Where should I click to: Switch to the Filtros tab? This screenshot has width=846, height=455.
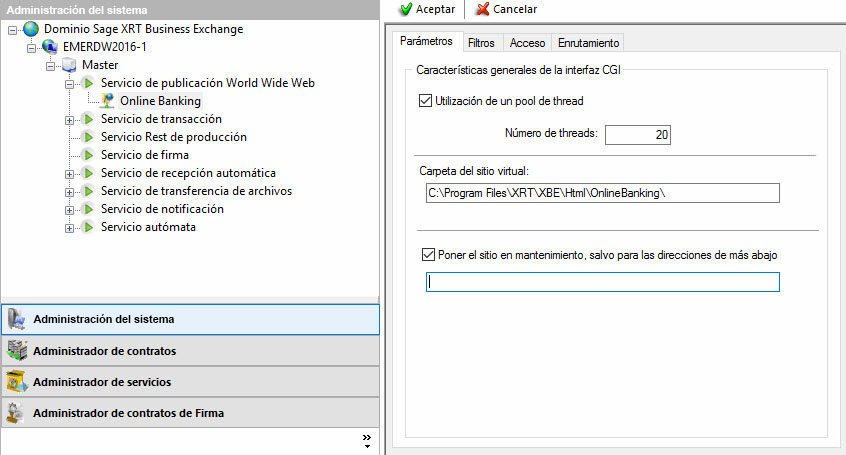coord(480,42)
